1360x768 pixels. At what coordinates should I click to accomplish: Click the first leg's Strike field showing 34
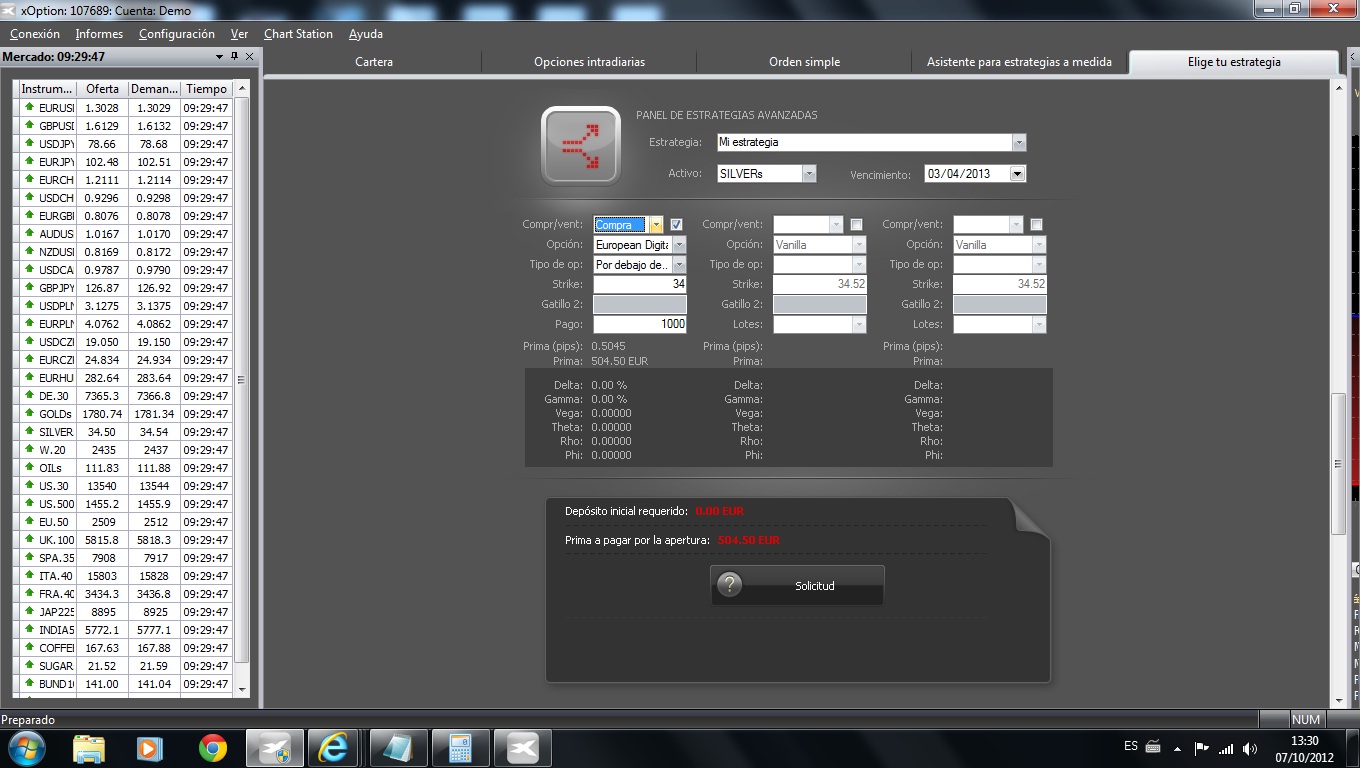640,284
